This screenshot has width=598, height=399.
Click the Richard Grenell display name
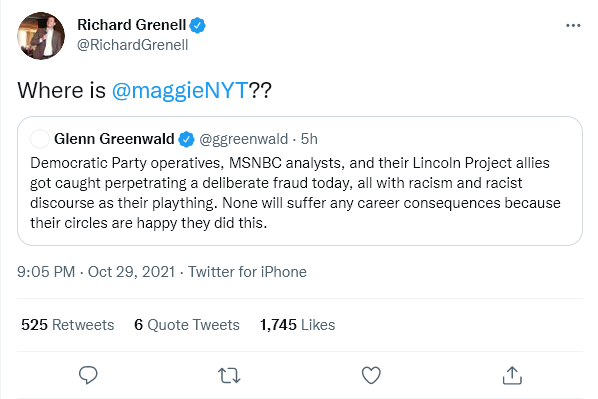coord(132,25)
